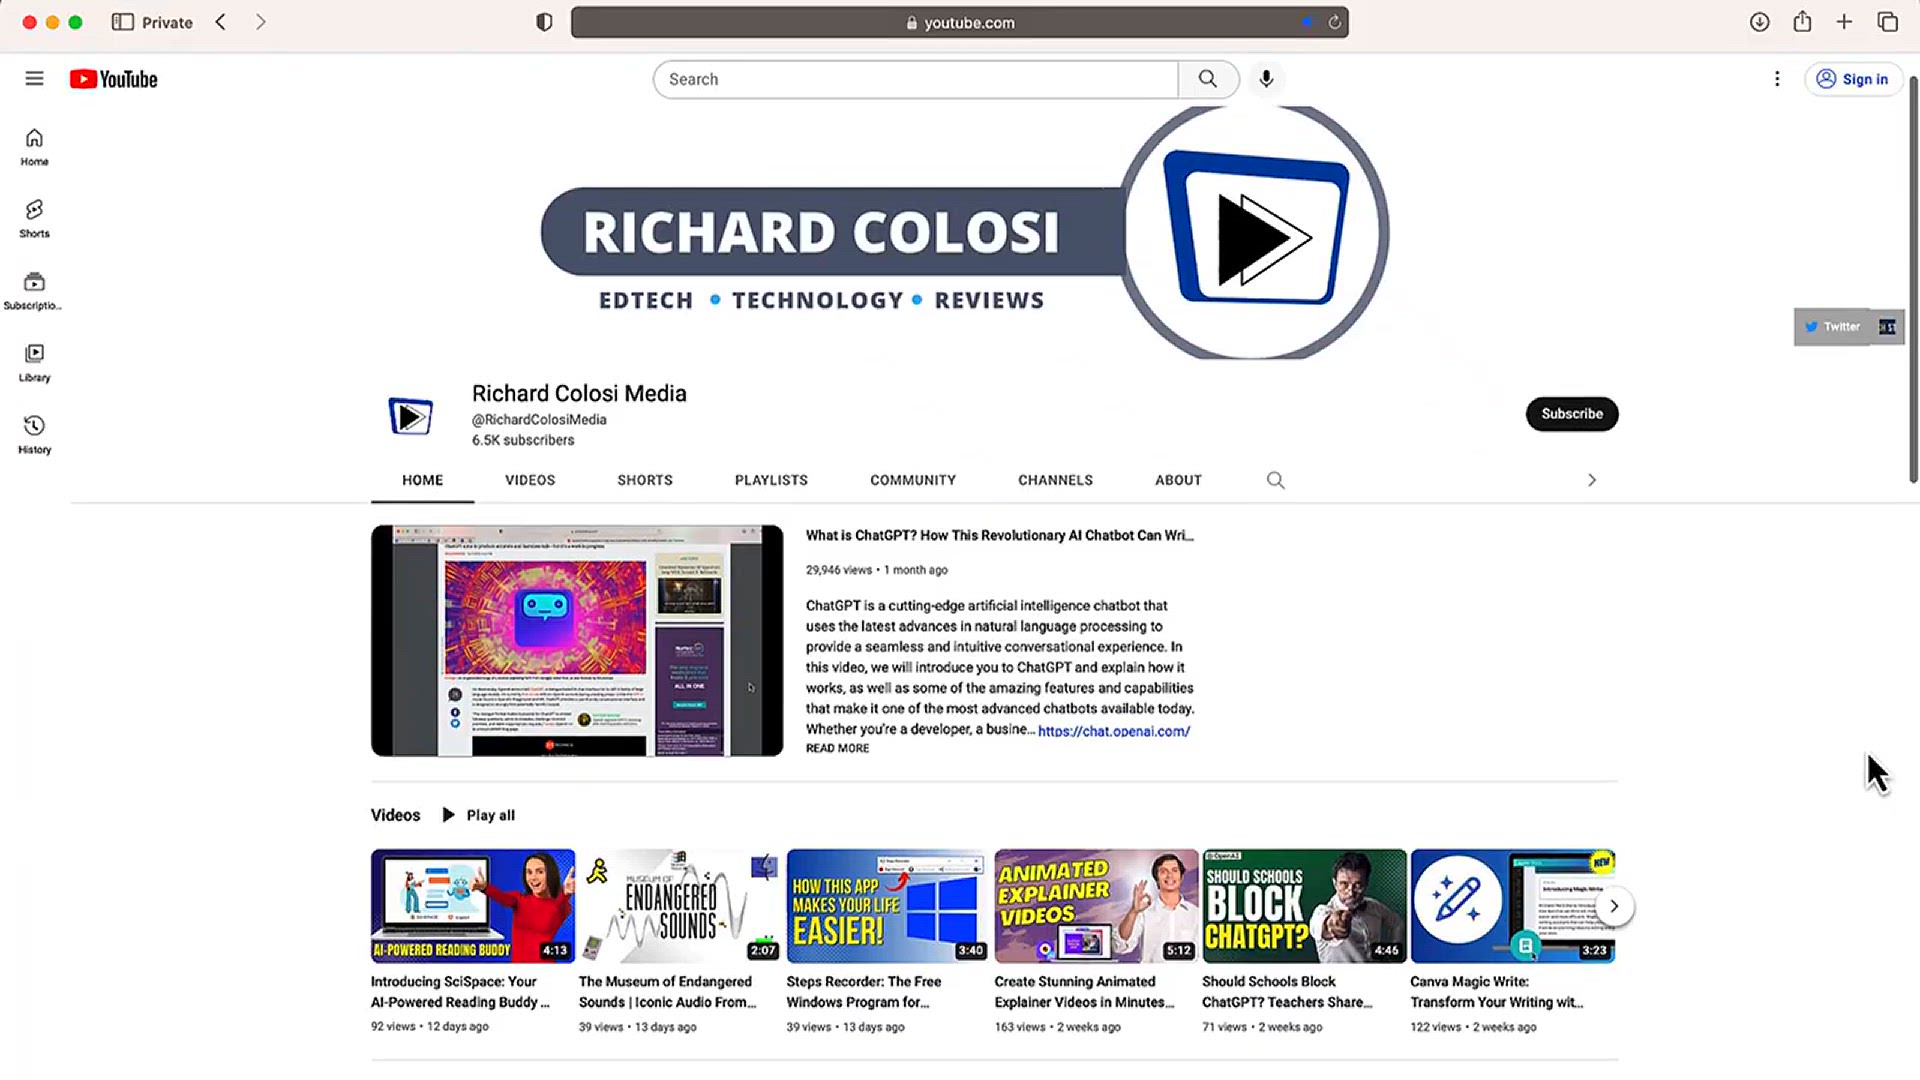This screenshot has width=1920, height=1080.
Task: Subscribe to Richard Colosi Media
Action: pyautogui.click(x=1571, y=414)
